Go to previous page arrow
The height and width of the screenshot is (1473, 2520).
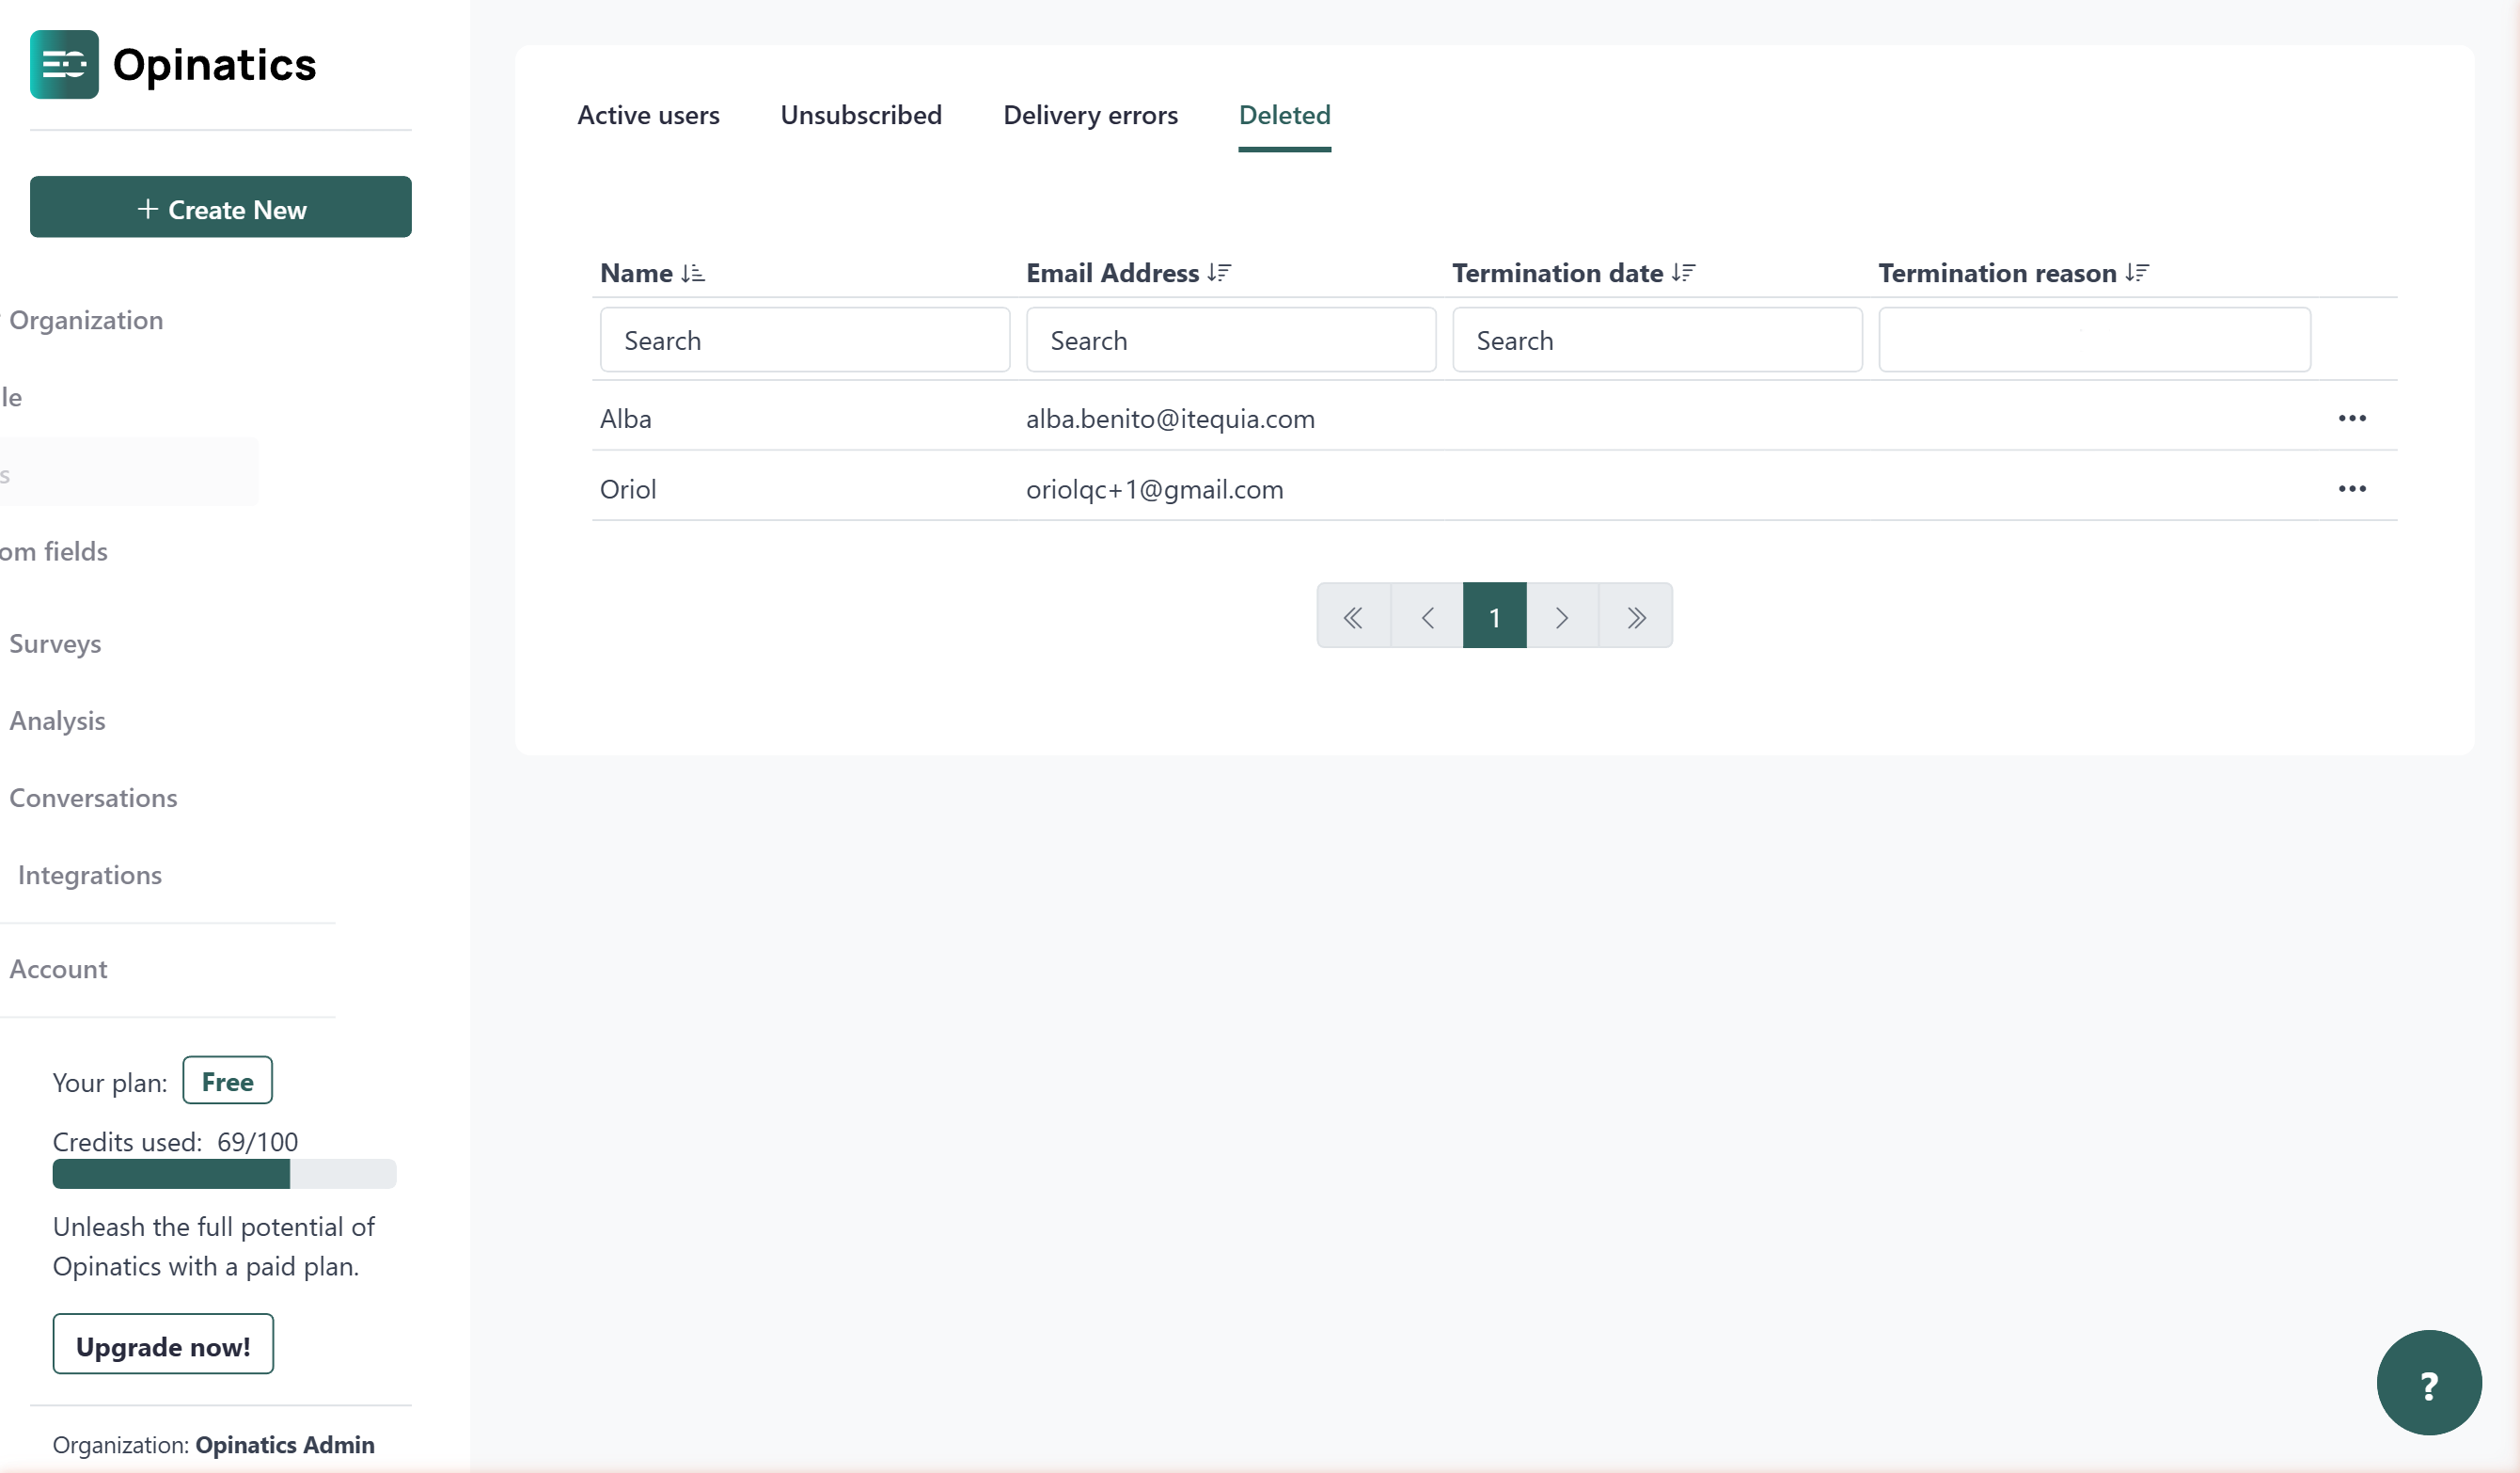tap(1427, 616)
